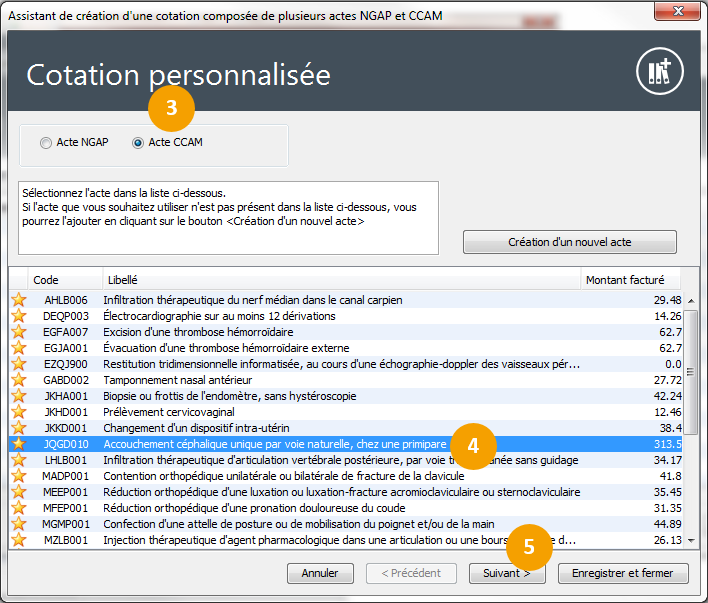Sort by Montant facturé column header
This screenshot has width=708, height=603.
(x=632, y=280)
